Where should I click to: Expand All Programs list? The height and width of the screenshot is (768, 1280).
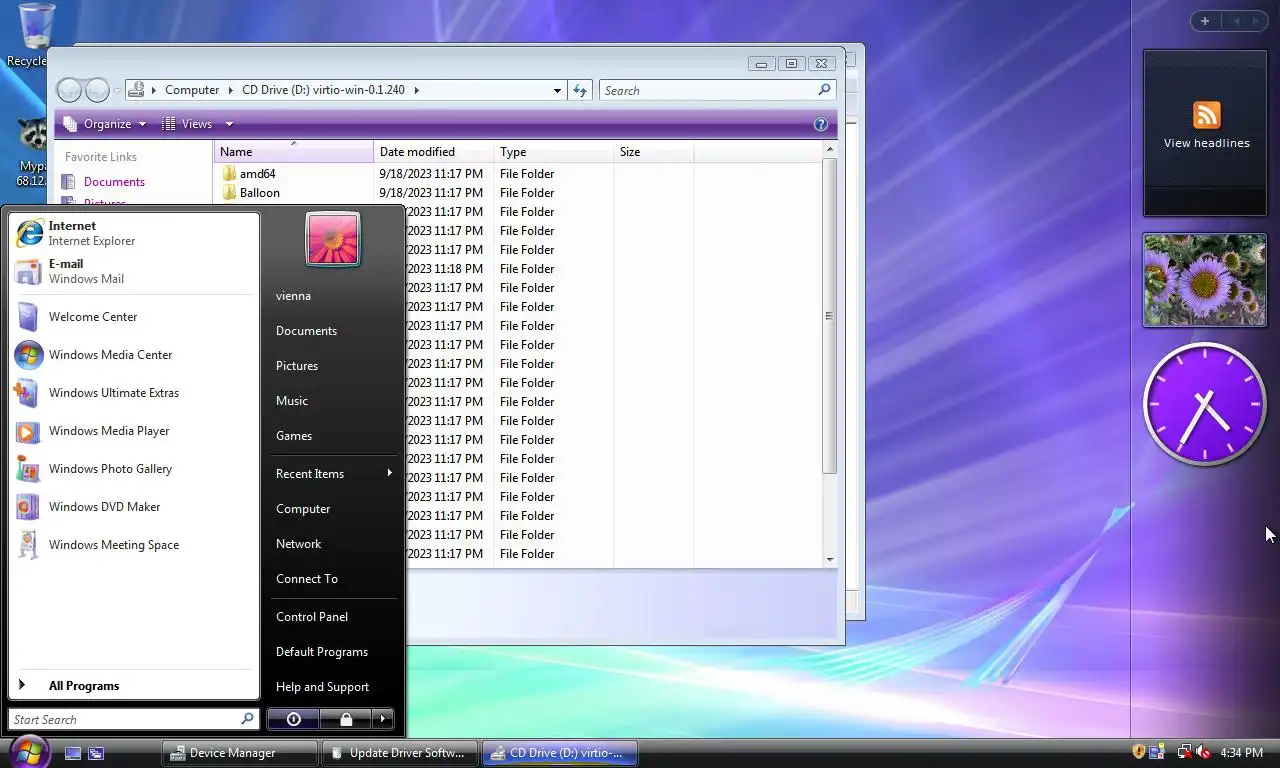[133, 686]
